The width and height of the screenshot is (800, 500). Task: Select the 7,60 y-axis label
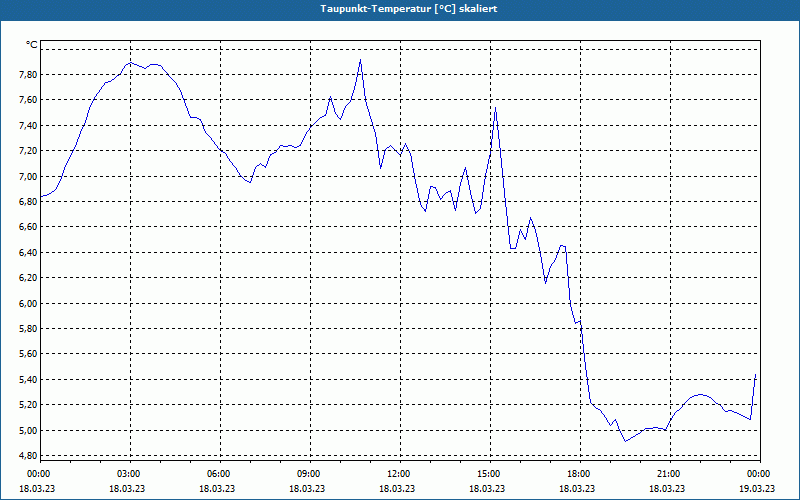coord(28,100)
